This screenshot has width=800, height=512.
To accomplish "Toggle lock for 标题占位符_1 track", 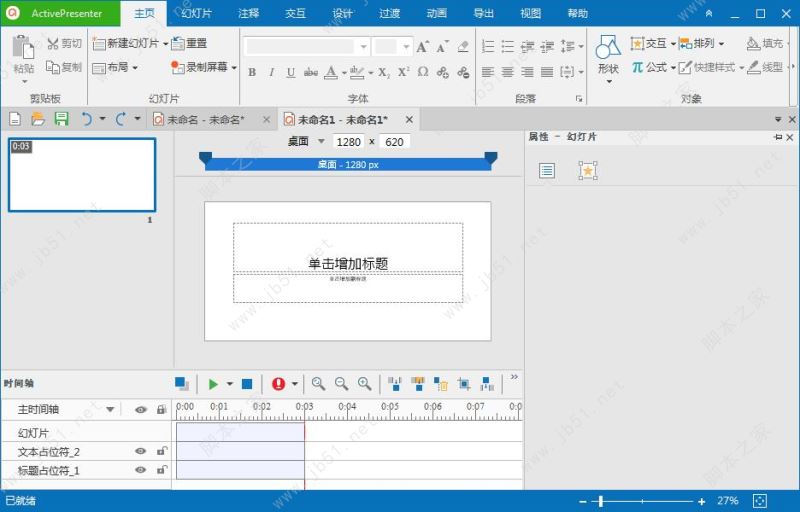I will pos(162,470).
